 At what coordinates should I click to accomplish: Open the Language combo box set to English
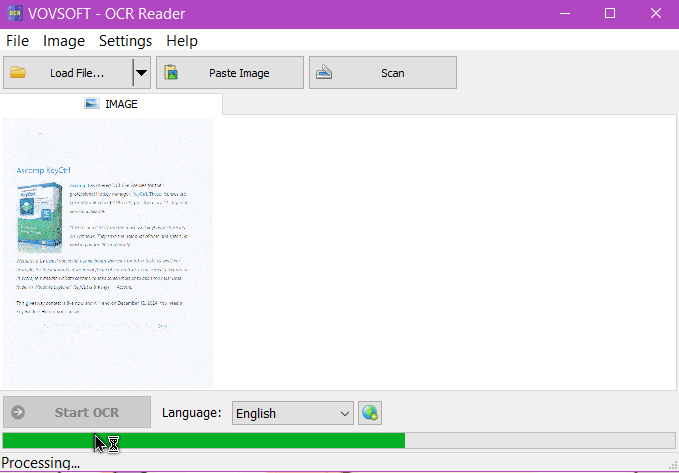tap(293, 414)
